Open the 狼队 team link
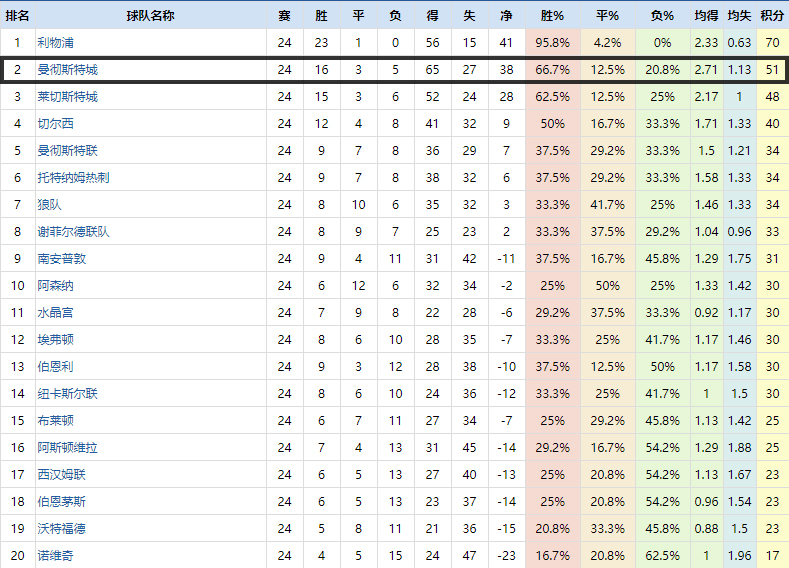Screen dimensions: 789x568 pyautogui.click(x=49, y=205)
